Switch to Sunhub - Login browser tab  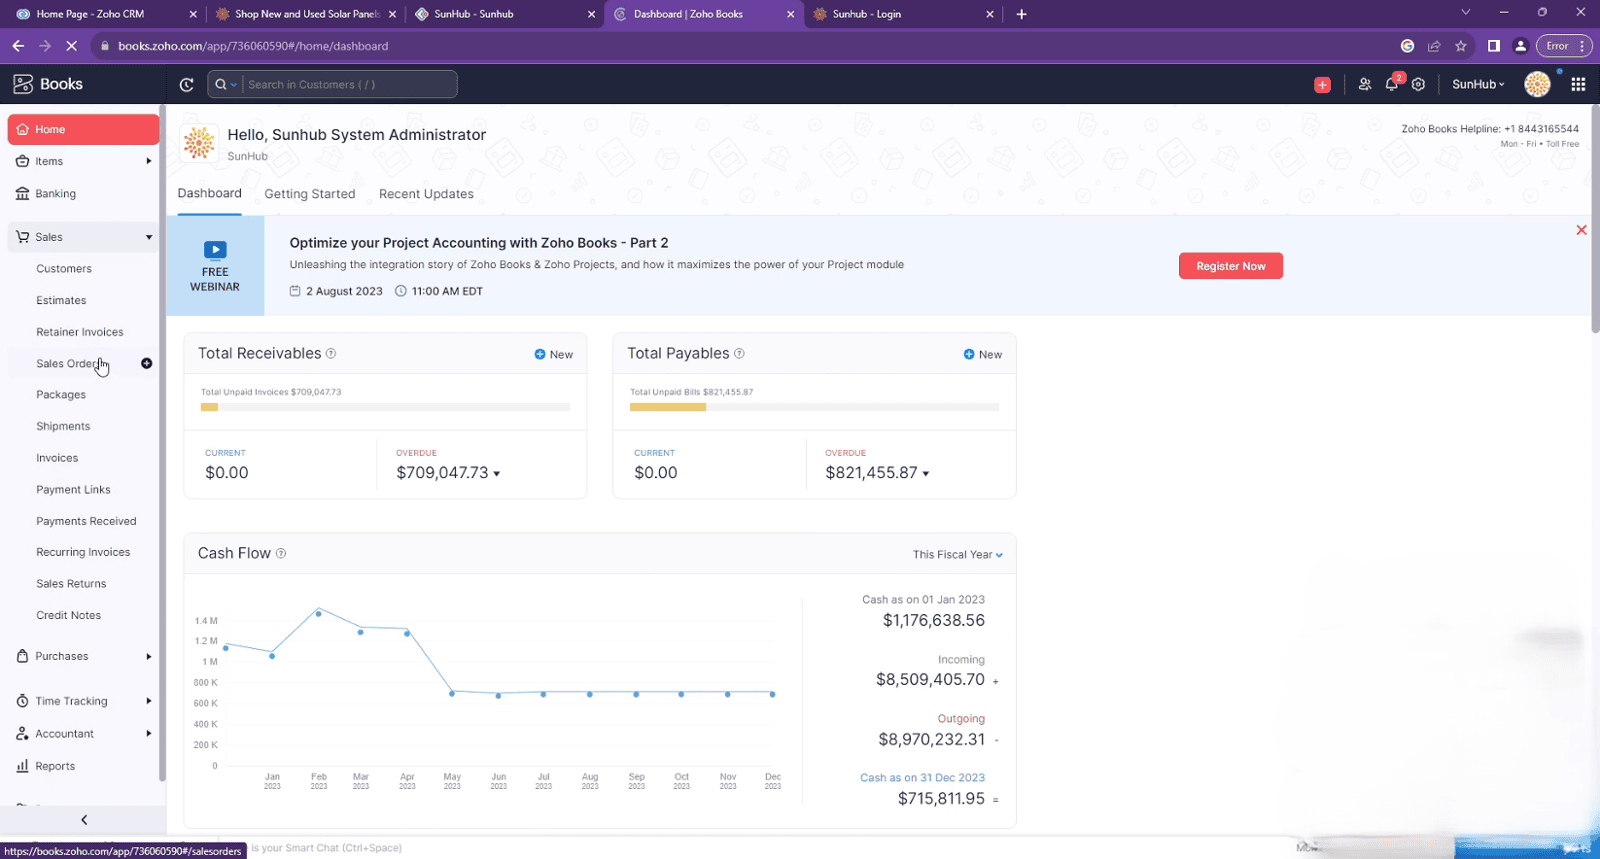tap(903, 14)
